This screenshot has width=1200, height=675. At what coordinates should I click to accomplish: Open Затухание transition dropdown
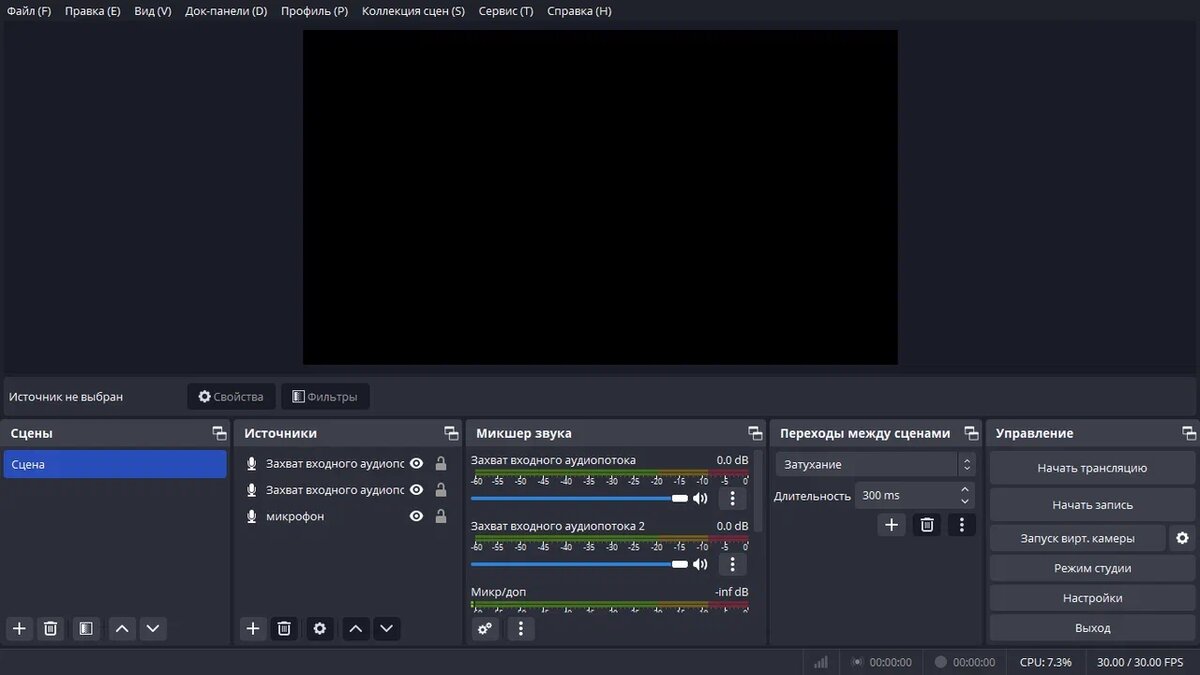[875, 464]
